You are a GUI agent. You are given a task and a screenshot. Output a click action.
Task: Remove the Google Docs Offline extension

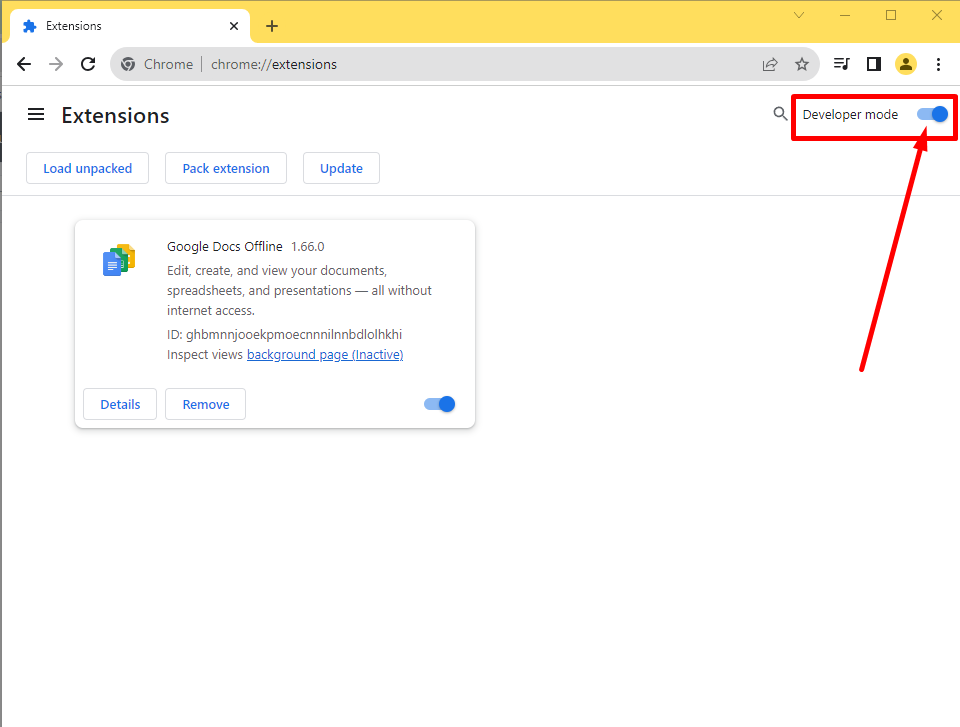pos(205,404)
